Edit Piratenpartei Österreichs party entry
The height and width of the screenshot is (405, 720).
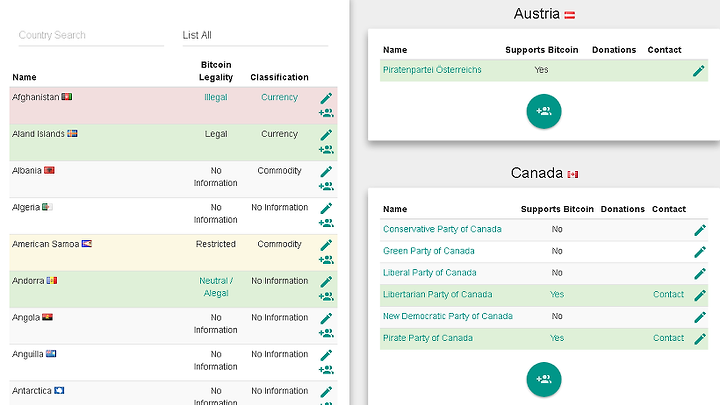click(x=698, y=71)
